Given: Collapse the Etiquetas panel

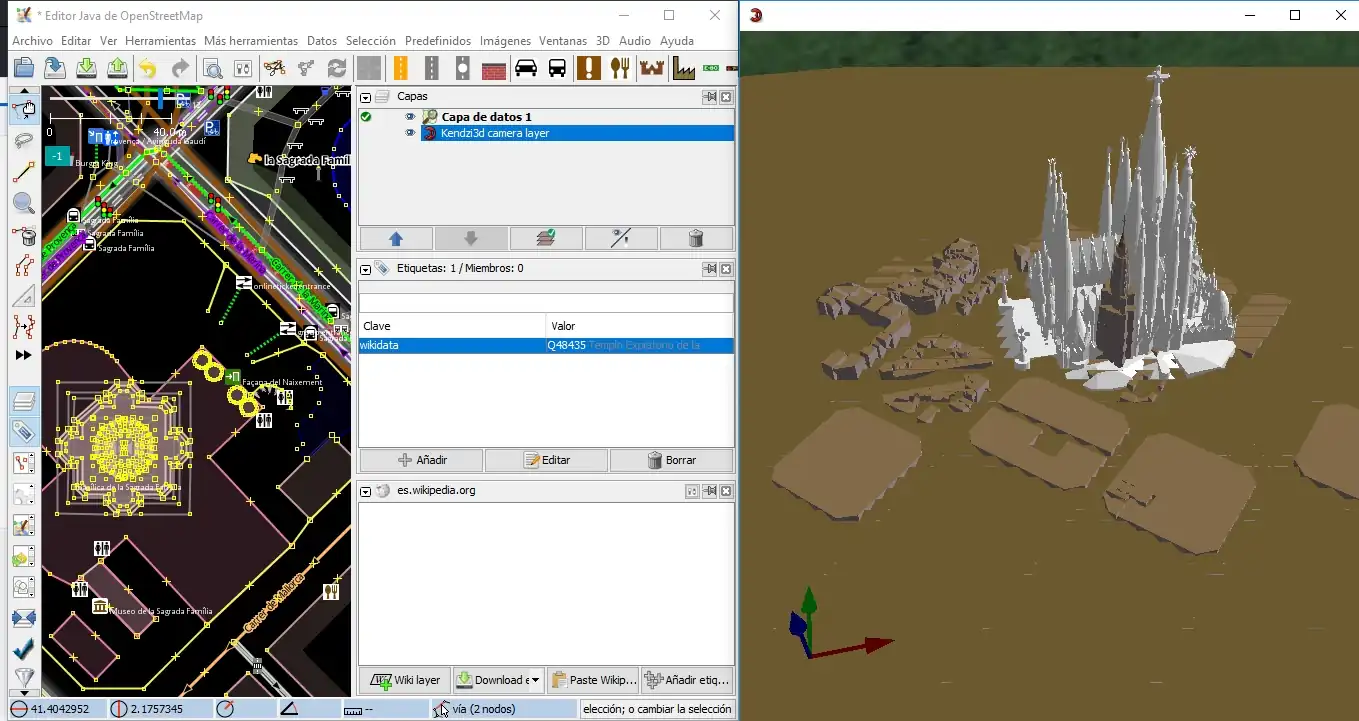Looking at the screenshot, I should click(366, 269).
